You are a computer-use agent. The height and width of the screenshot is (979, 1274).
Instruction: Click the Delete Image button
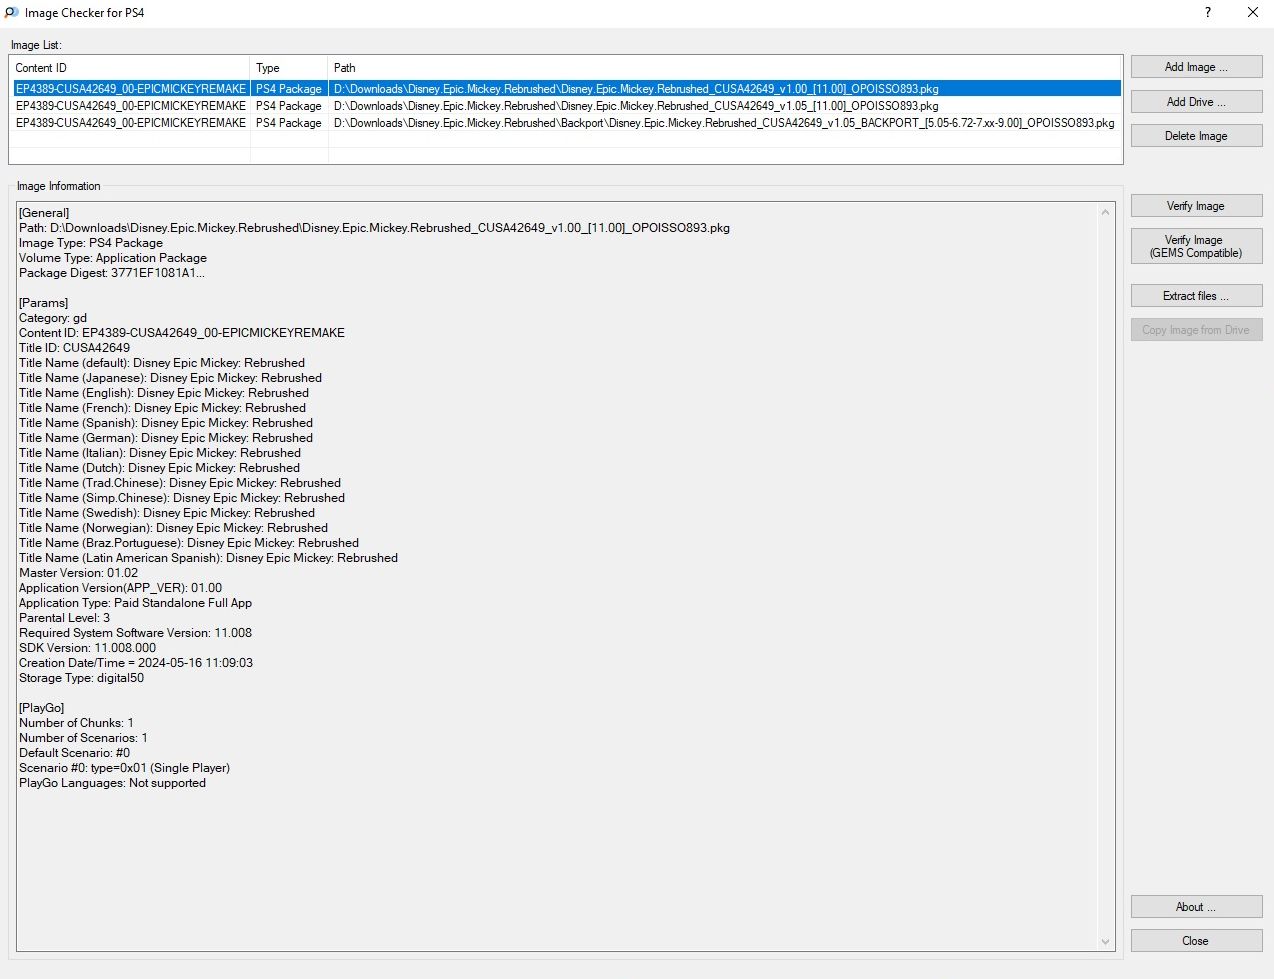[1196, 136]
